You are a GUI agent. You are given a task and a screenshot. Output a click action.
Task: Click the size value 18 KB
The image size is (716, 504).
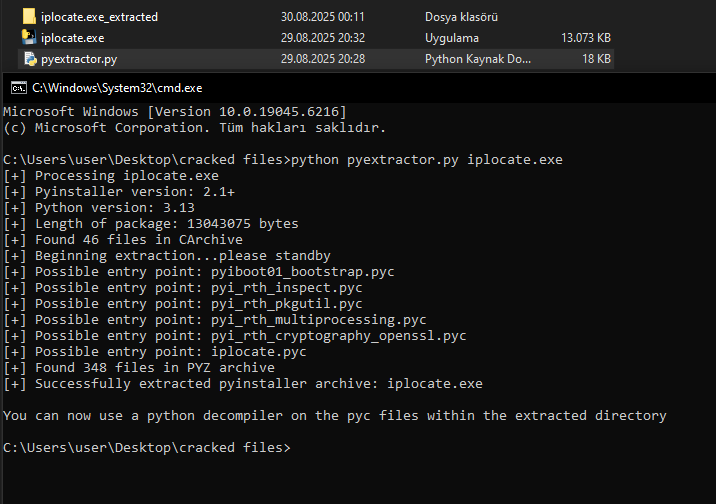tap(596, 59)
